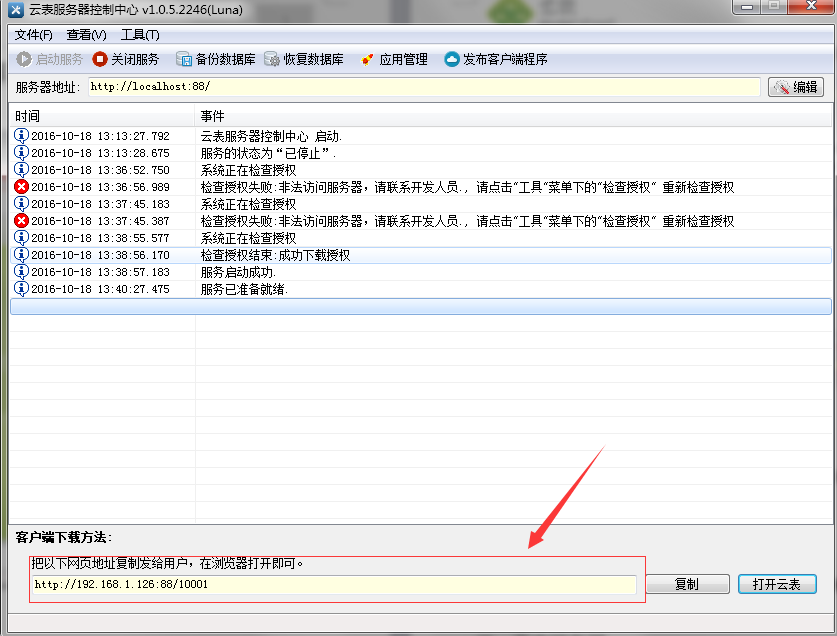Click info icon of 13:38:57.183 log row
The width and height of the screenshot is (837, 636).
tap(21, 272)
